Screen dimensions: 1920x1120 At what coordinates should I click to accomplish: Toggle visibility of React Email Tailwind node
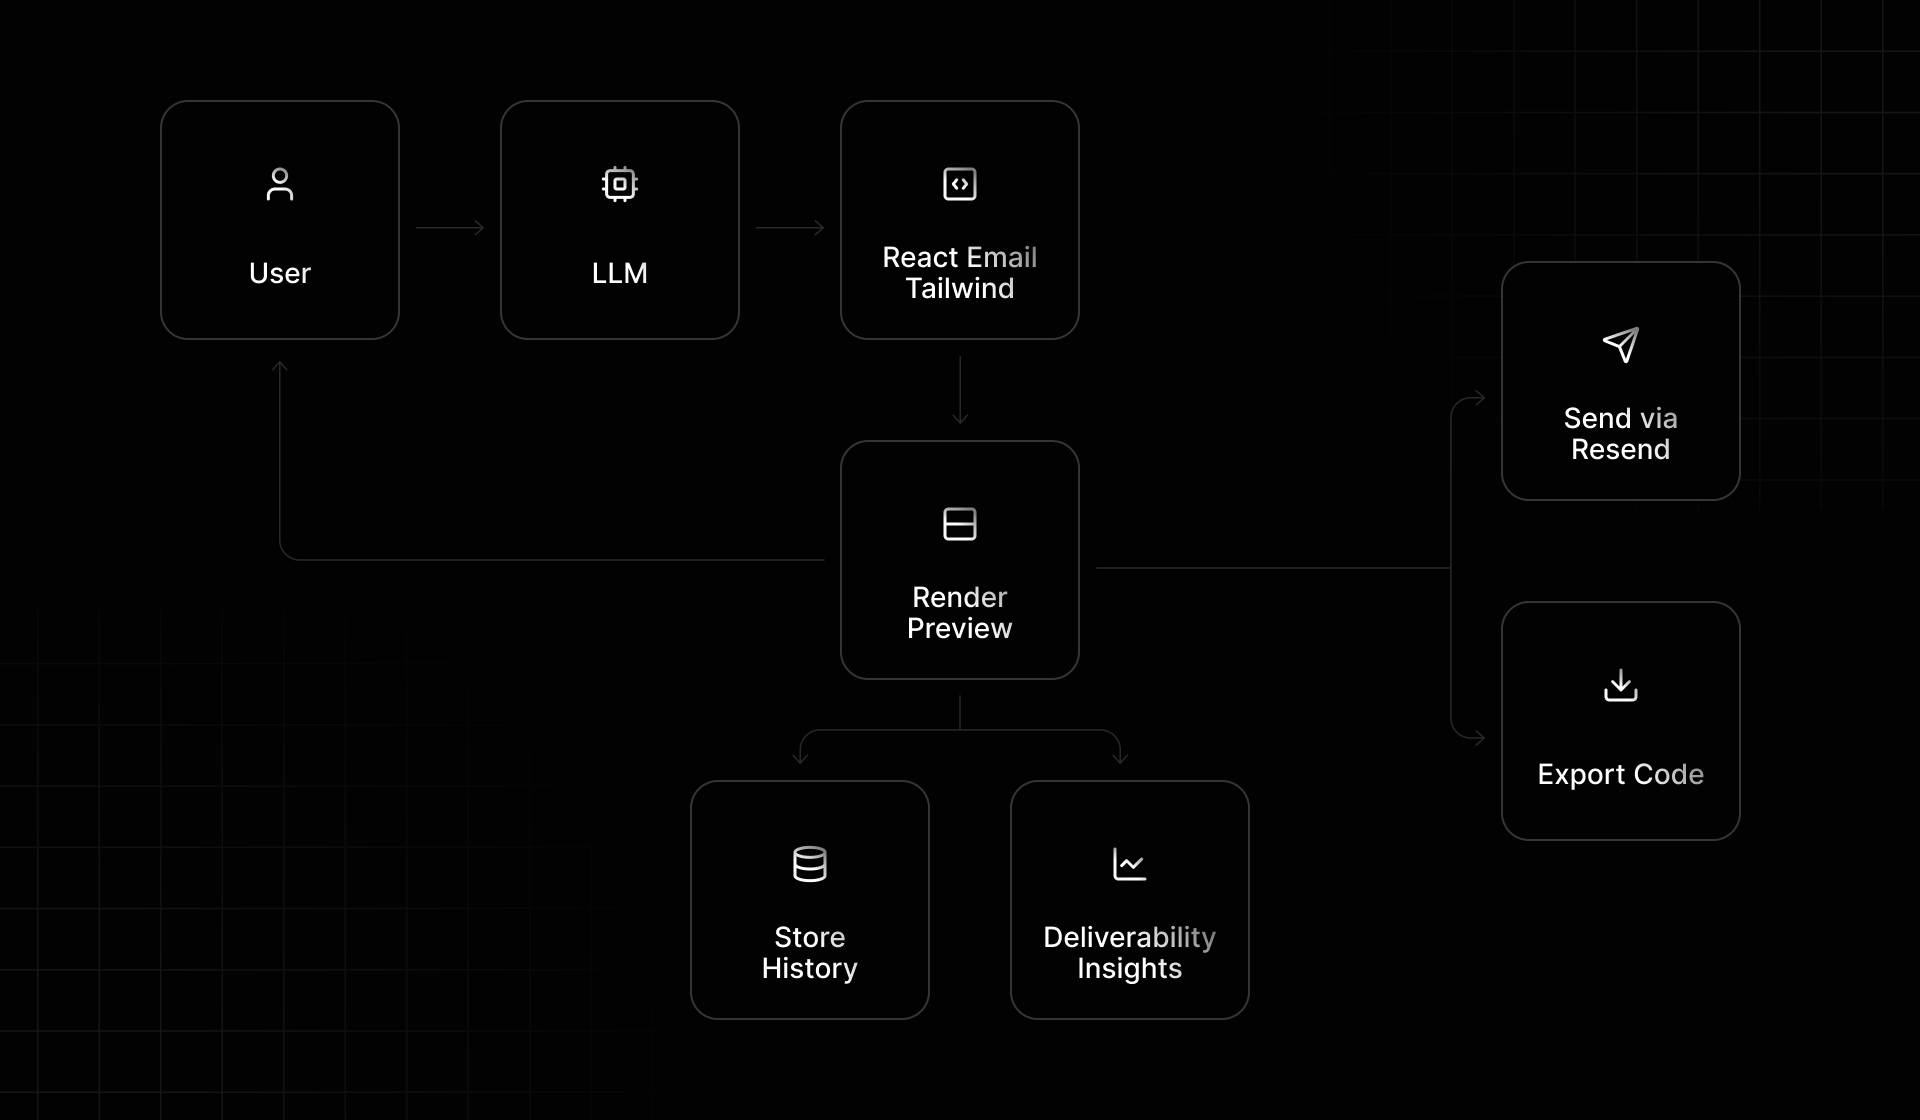pos(960,223)
